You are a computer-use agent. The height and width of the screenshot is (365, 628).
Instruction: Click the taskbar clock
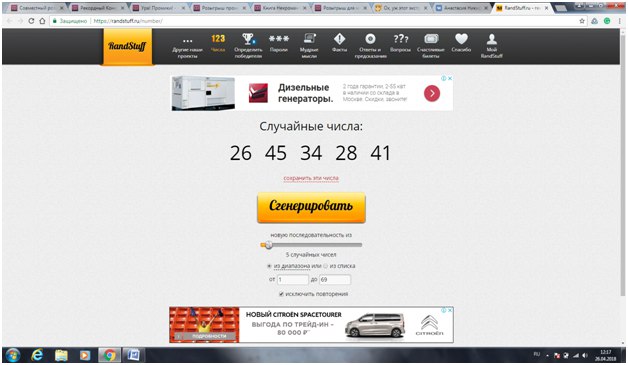pyautogui.click(x=605, y=355)
